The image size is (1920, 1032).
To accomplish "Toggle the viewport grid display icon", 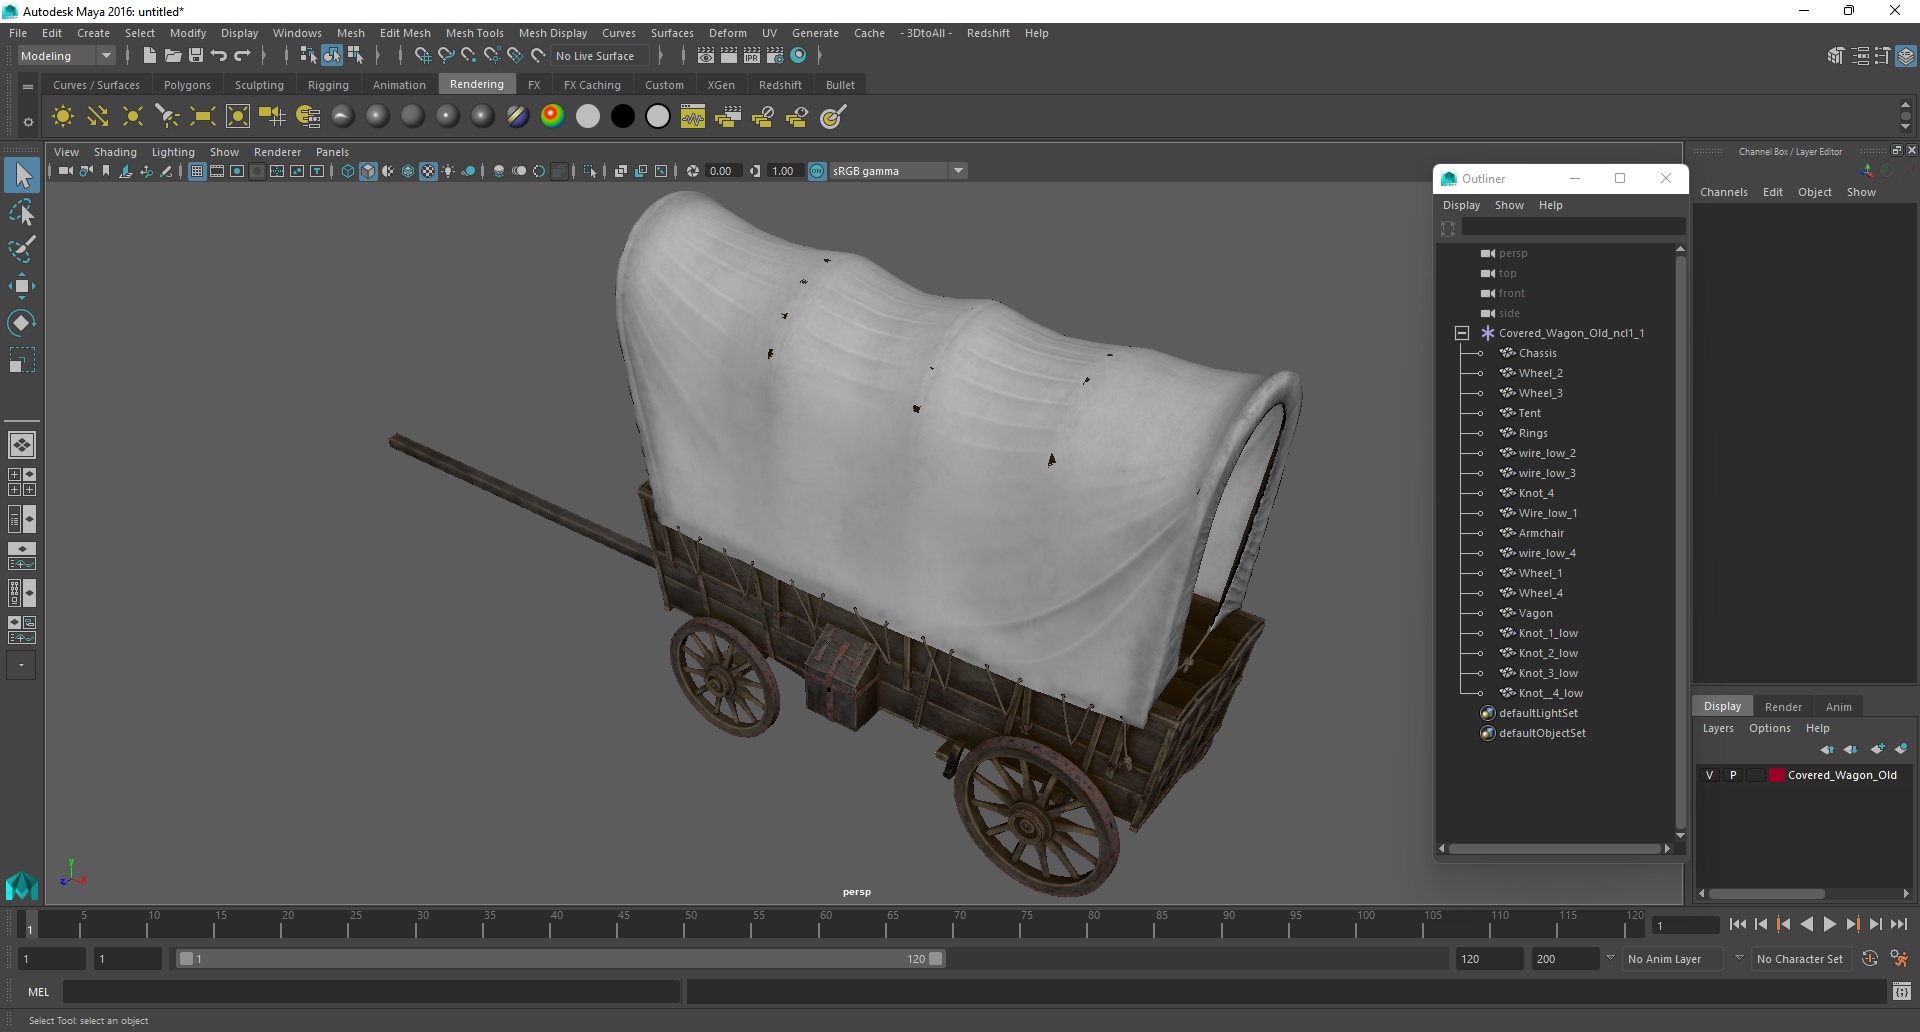I will pos(197,171).
